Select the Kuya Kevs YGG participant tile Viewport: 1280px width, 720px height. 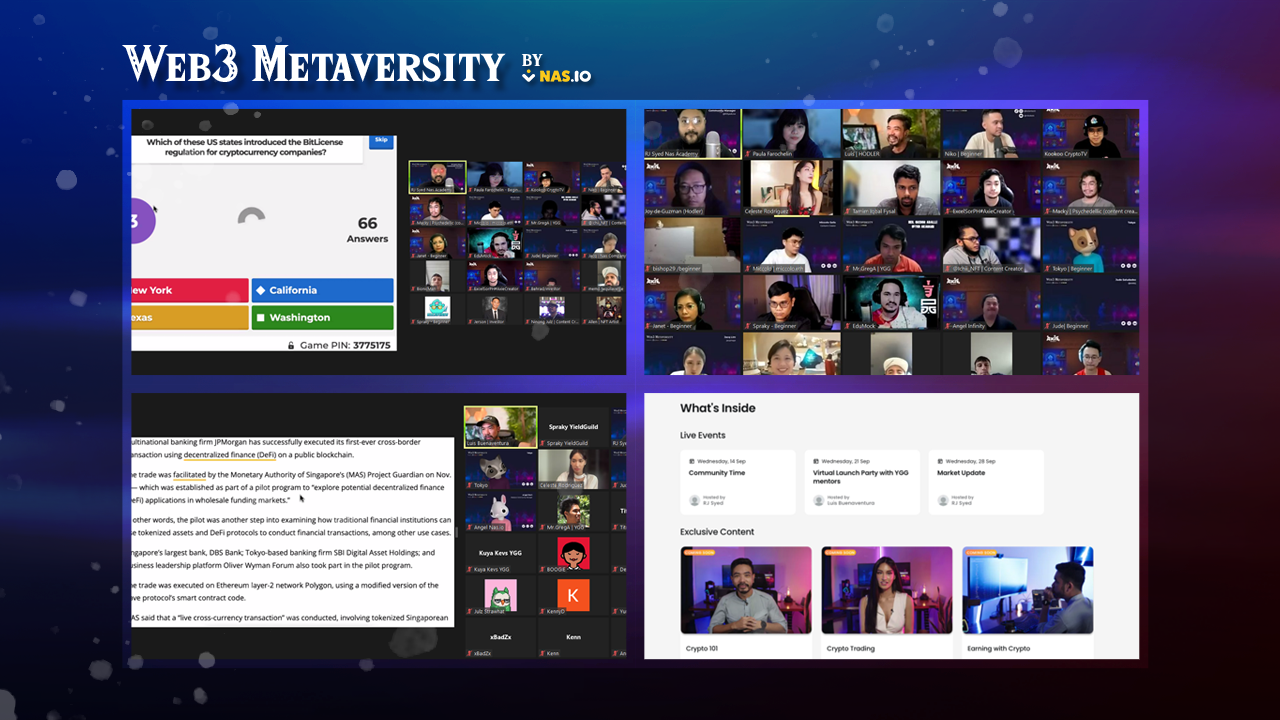pos(501,554)
